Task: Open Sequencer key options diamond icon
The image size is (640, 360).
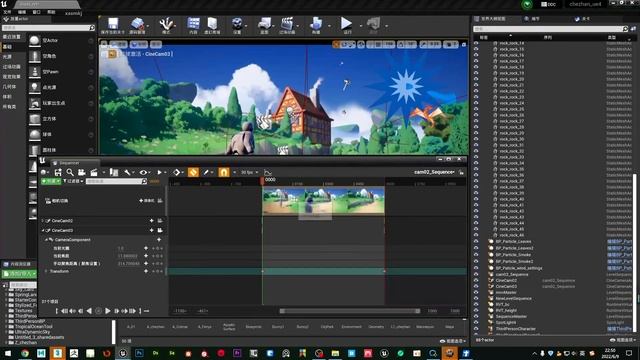Action: tap(176, 172)
